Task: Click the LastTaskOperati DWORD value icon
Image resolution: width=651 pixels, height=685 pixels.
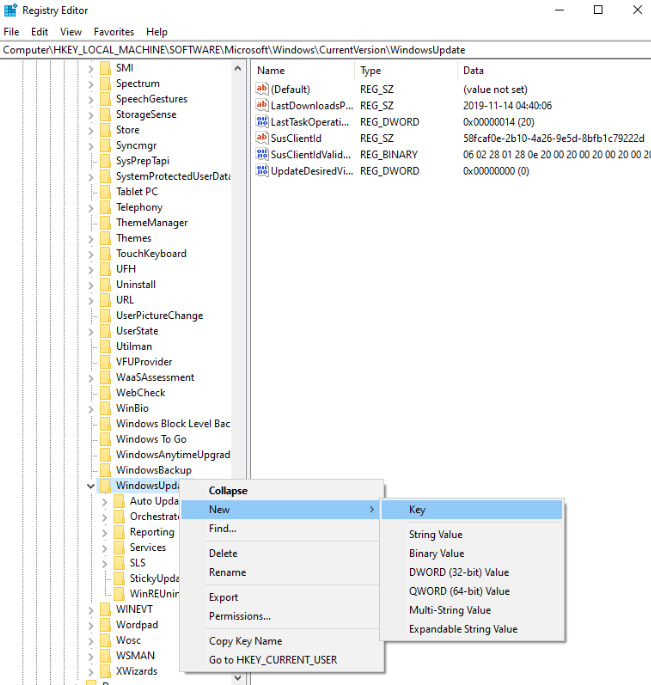Action: pos(264,122)
